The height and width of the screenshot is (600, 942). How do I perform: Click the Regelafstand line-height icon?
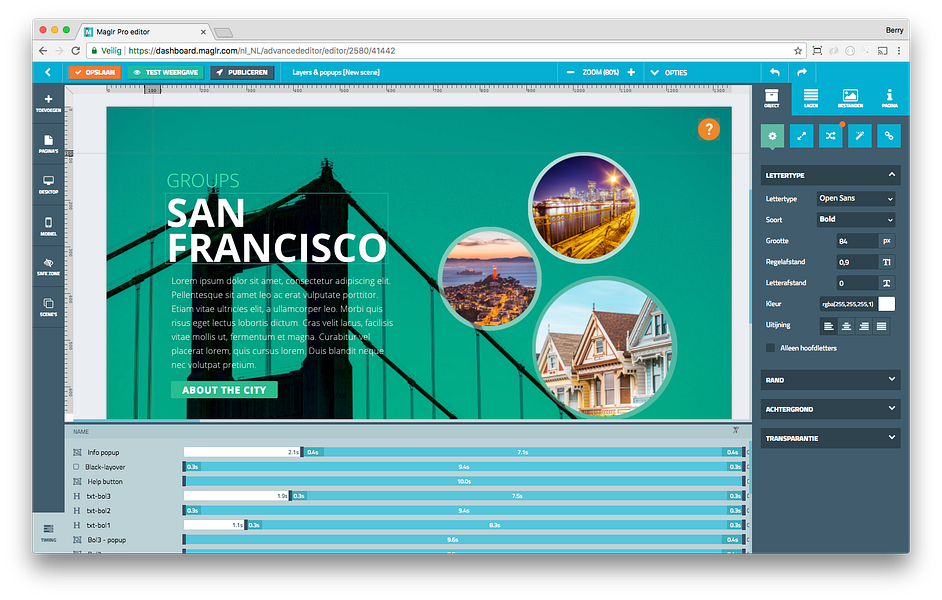point(887,262)
